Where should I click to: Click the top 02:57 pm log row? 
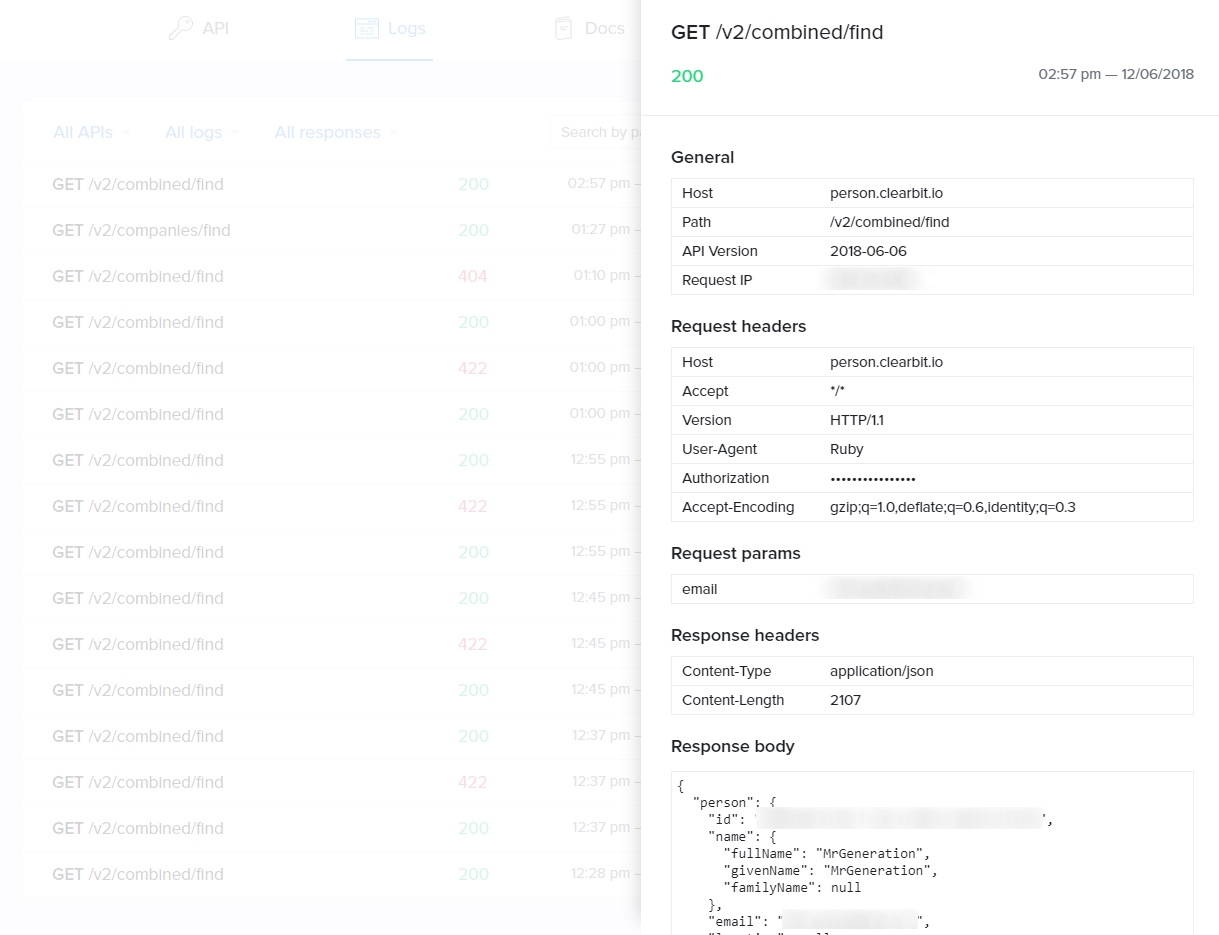pos(331,184)
